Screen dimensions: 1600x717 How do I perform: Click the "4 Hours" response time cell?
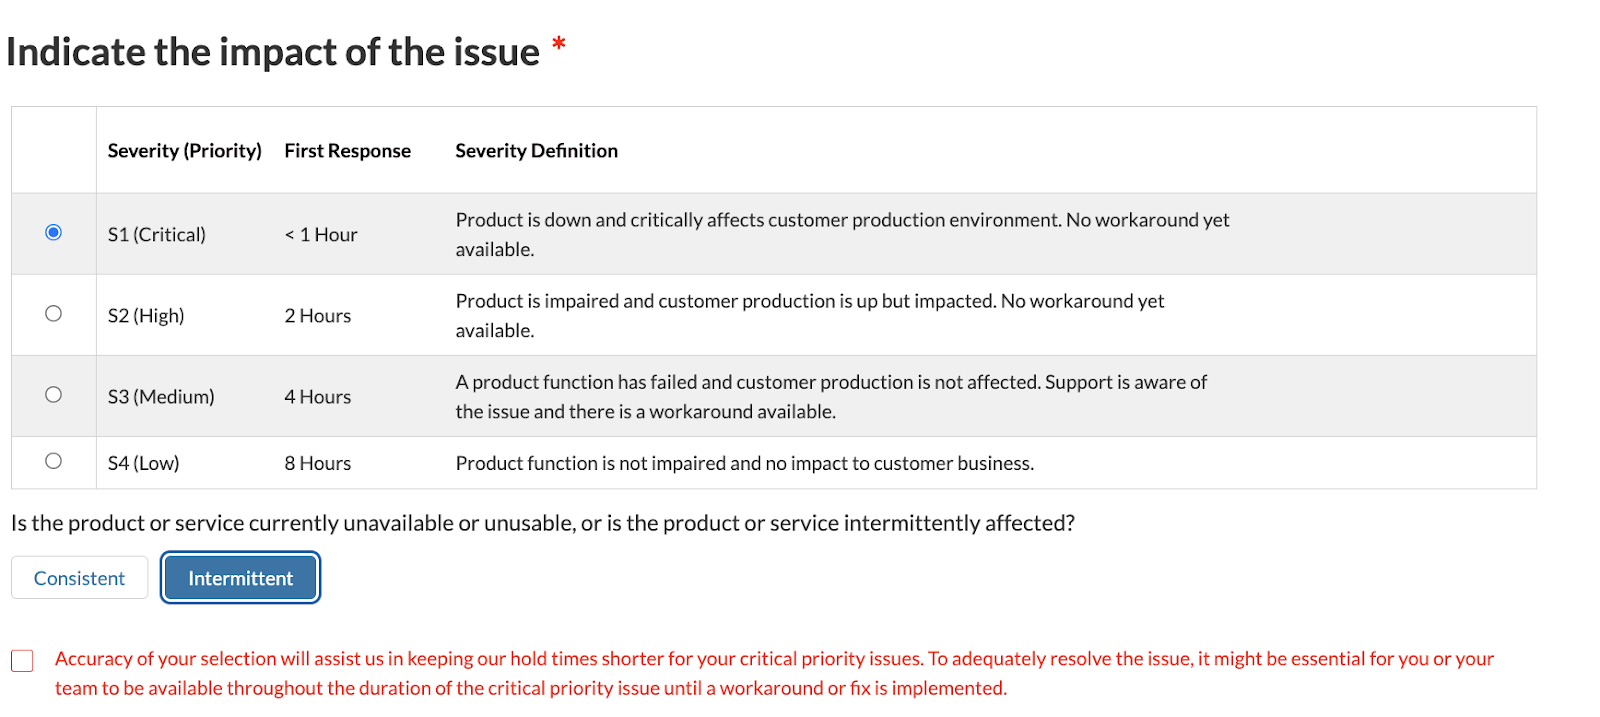pyautogui.click(x=318, y=397)
